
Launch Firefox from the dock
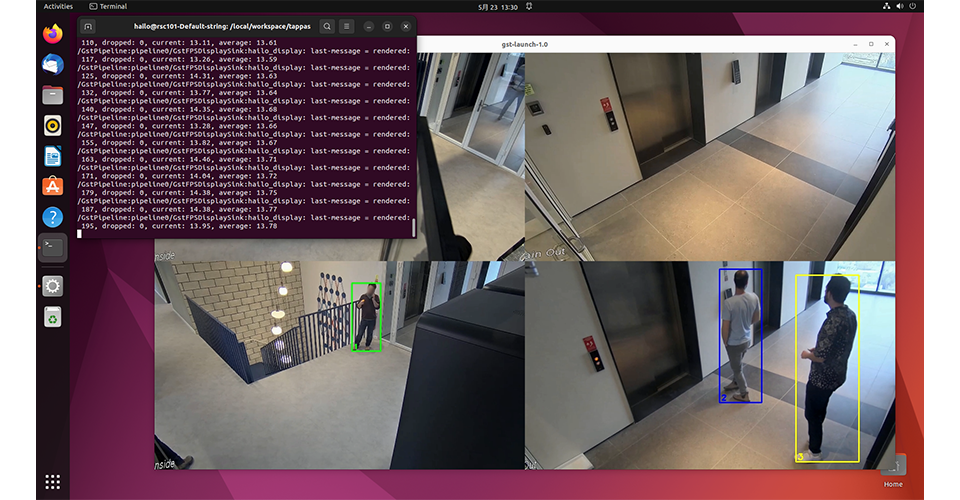tap(52, 33)
